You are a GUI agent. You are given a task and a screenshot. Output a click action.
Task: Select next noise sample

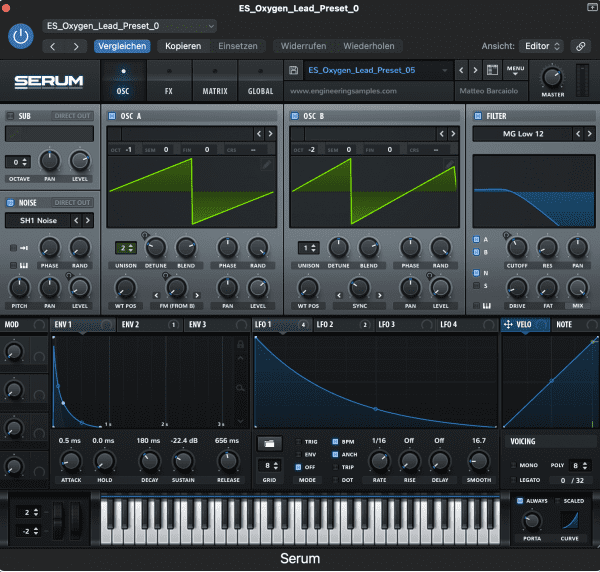[88, 220]
